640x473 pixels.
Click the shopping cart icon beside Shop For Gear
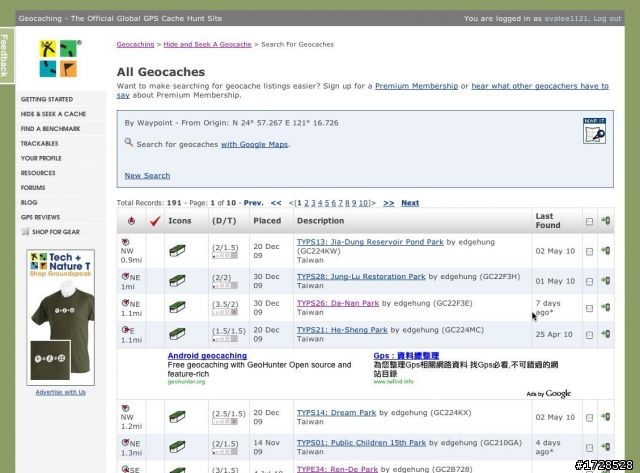point(25,231)
